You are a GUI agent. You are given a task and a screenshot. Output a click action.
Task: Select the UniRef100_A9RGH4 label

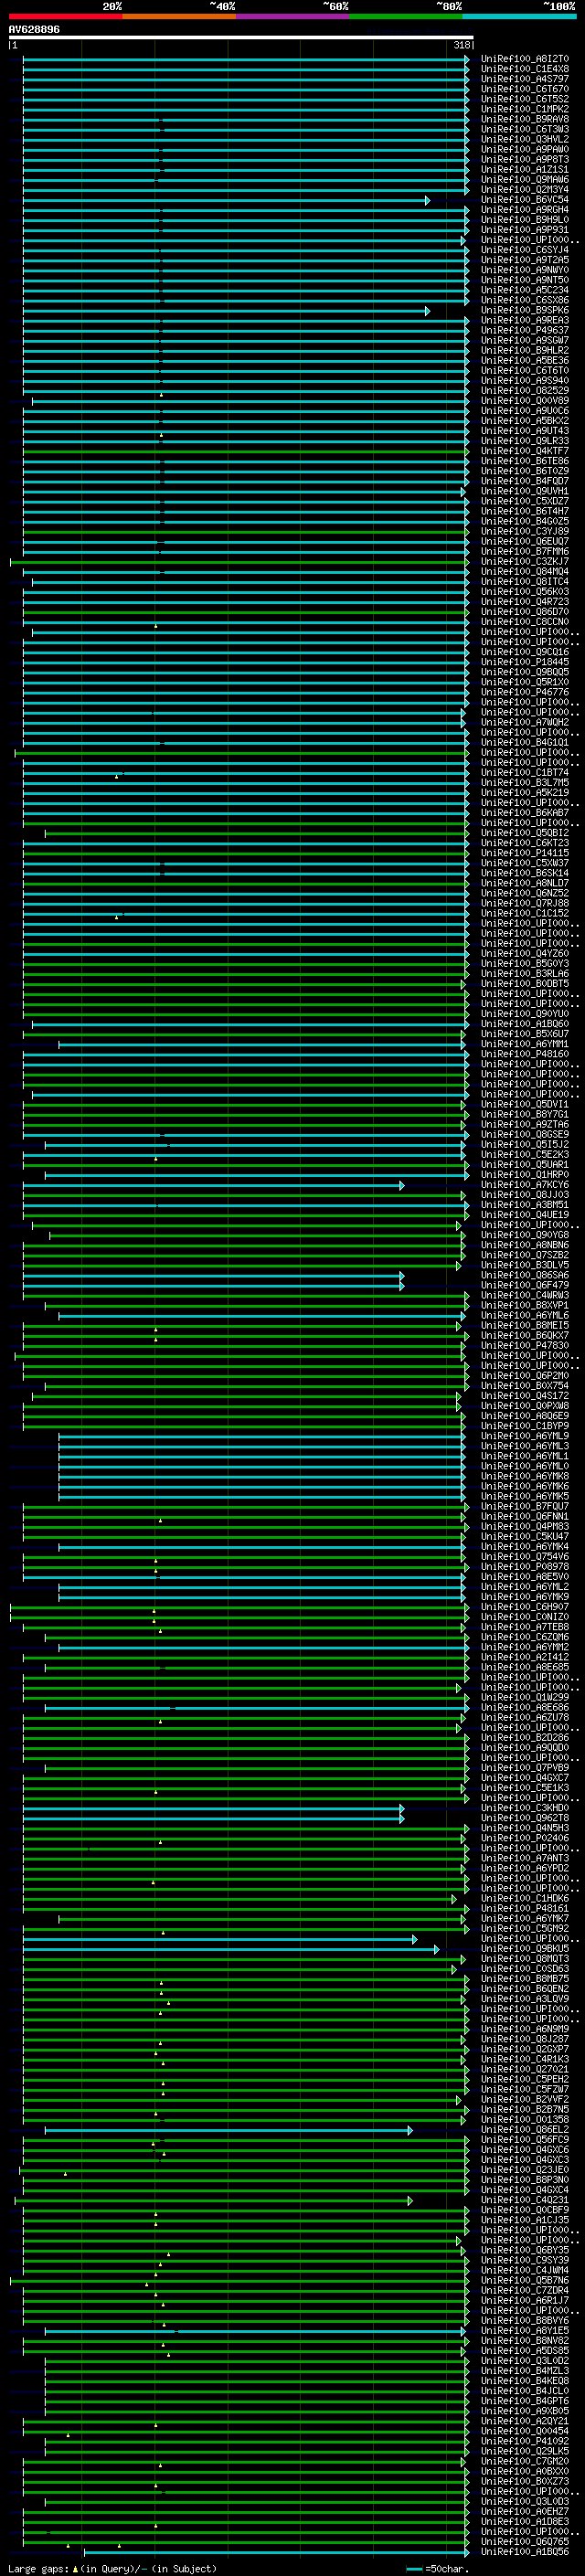click(x=525, y=210)
